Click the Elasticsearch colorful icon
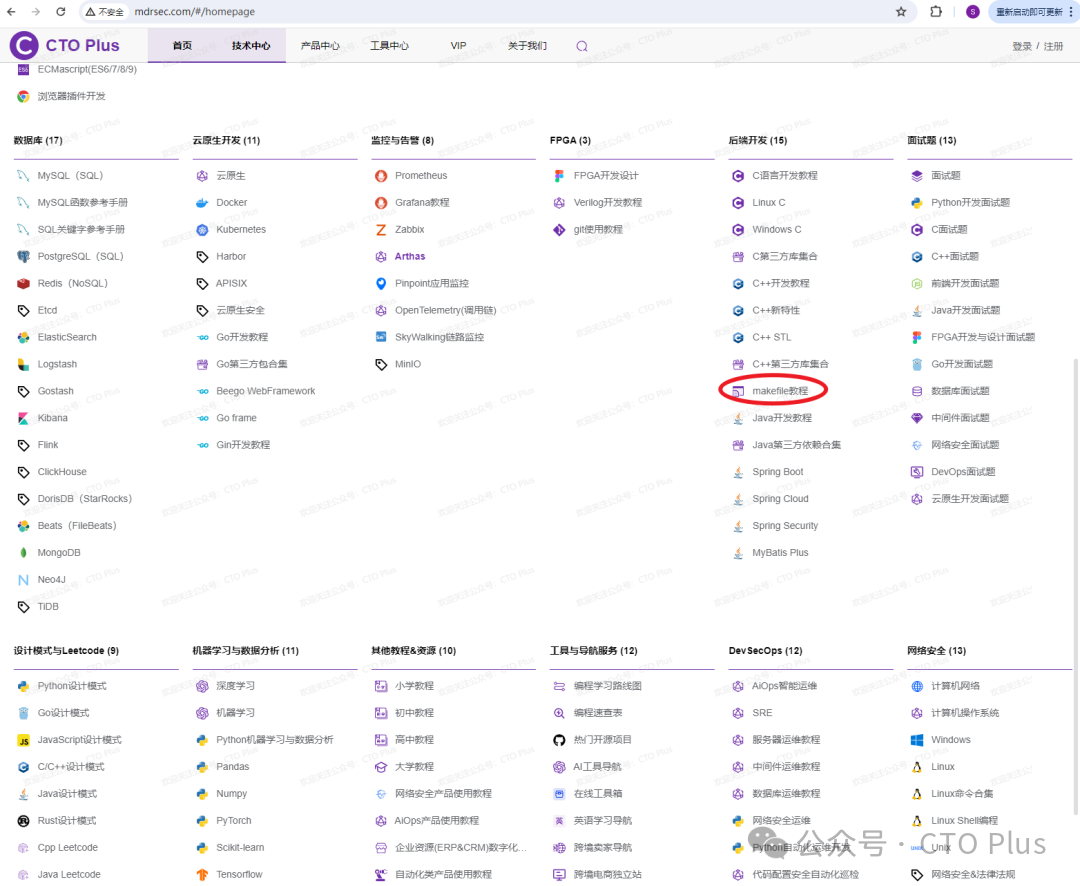Screen dimensions: 1080x886 (23, 338)
